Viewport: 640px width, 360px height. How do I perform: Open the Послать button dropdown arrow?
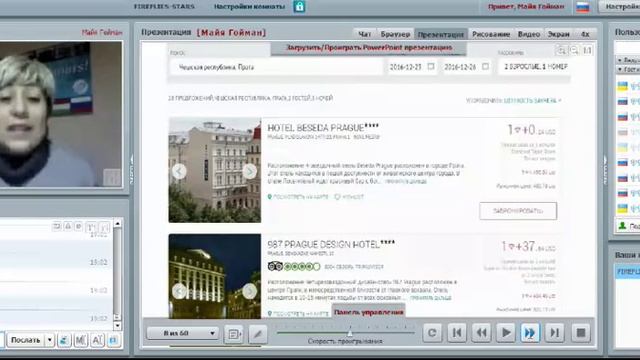(49, 340)
